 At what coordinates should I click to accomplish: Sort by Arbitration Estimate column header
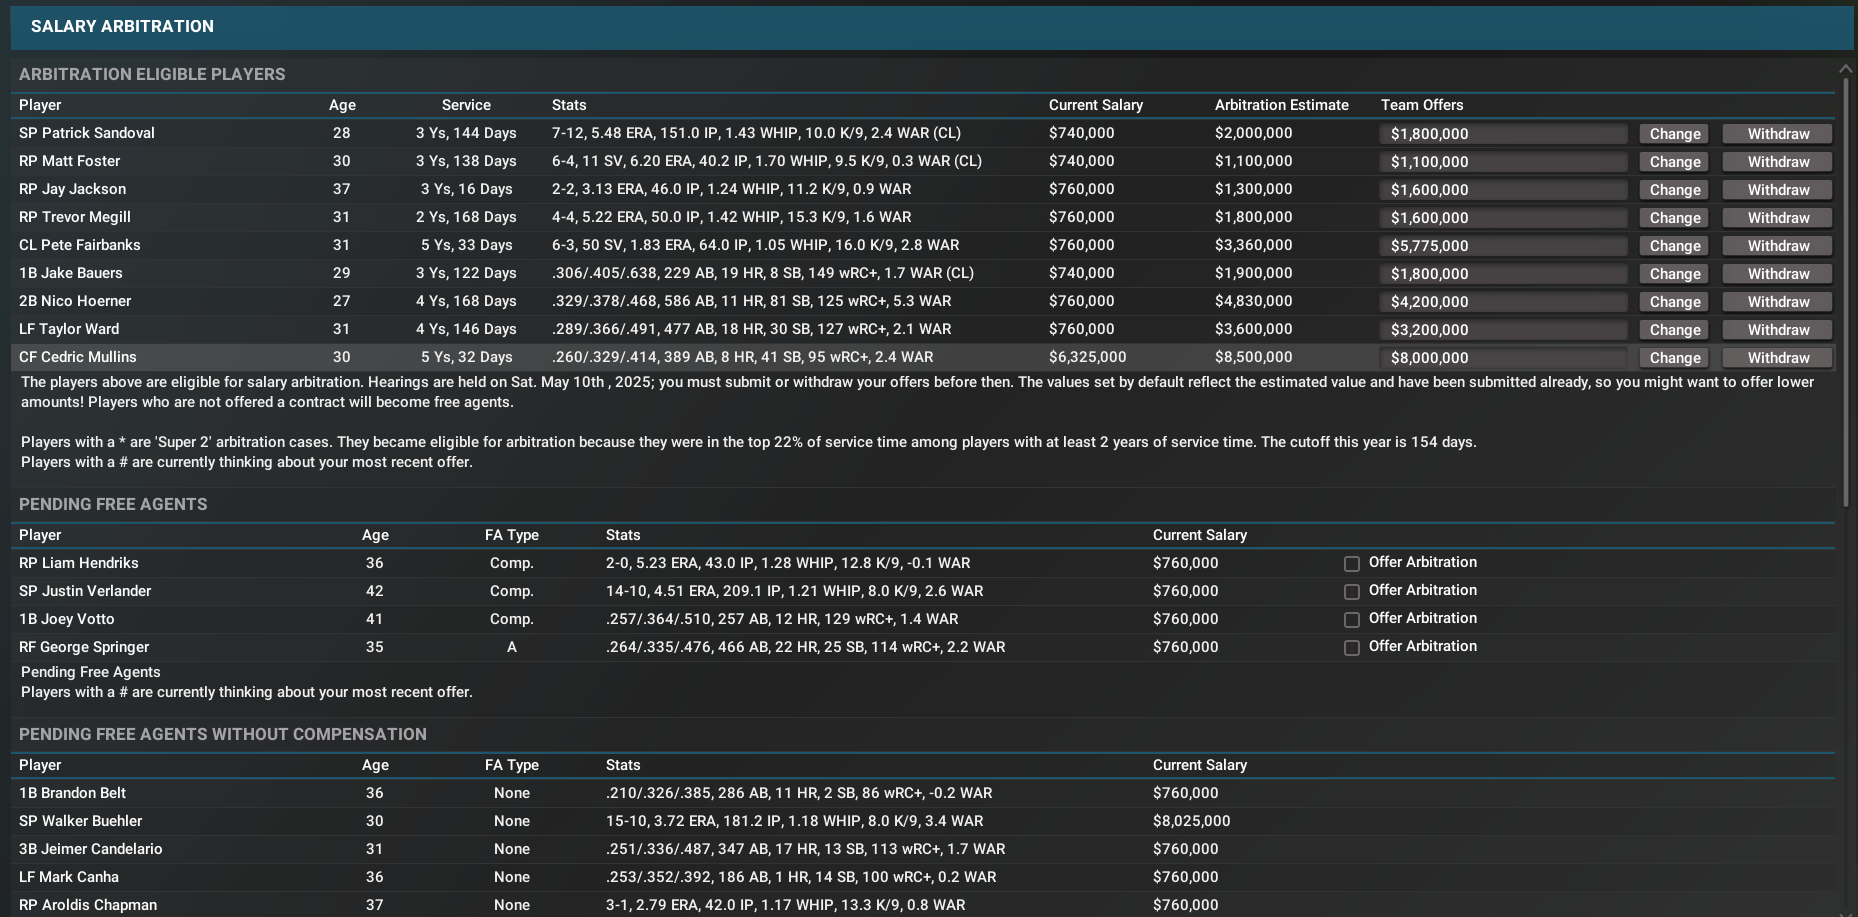tap(1281, 105)
